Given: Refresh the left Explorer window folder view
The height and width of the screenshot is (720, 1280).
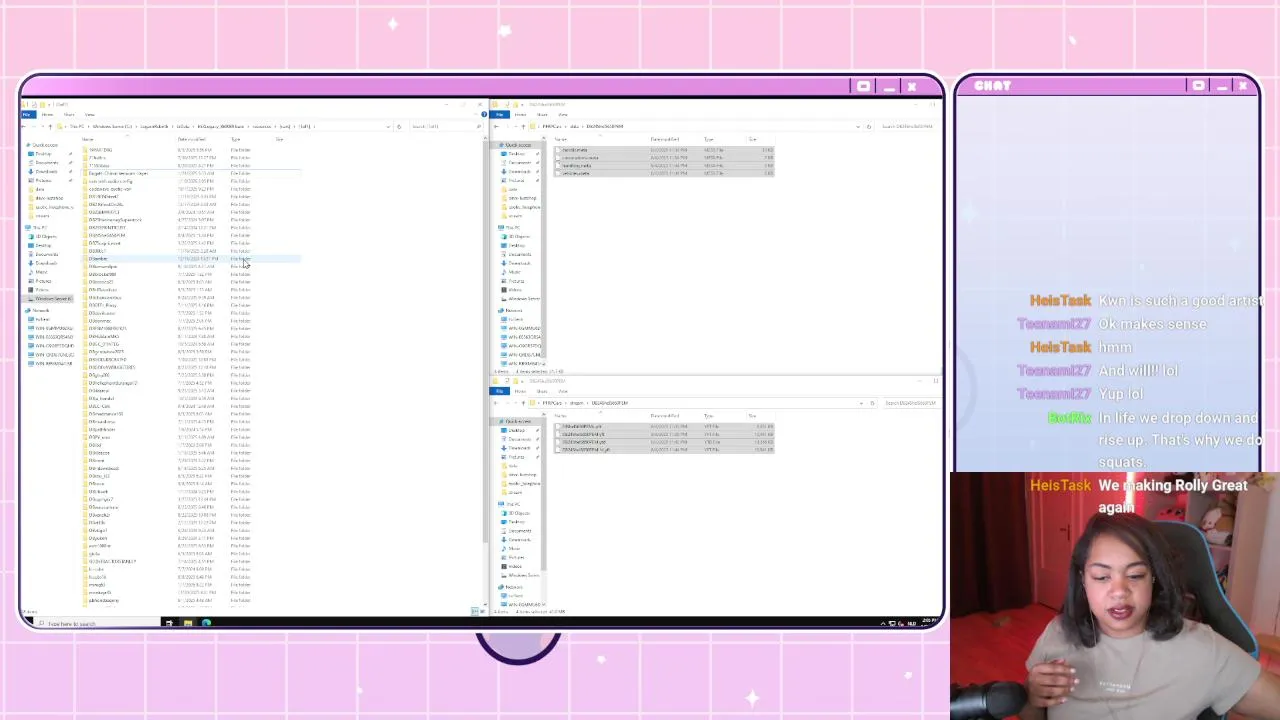Looking at the screenshot, I should (399, 126).
